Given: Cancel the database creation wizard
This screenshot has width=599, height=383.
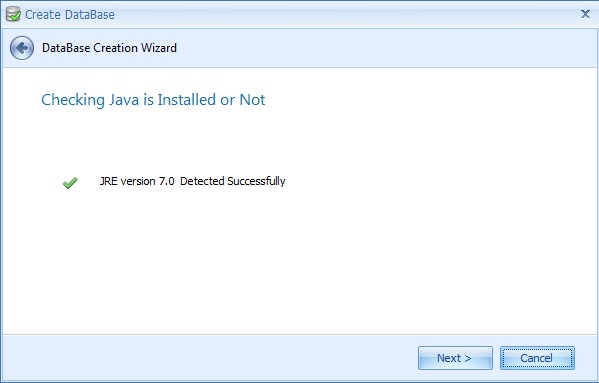Looking at the screenshot, I should (x=537, y=358).
